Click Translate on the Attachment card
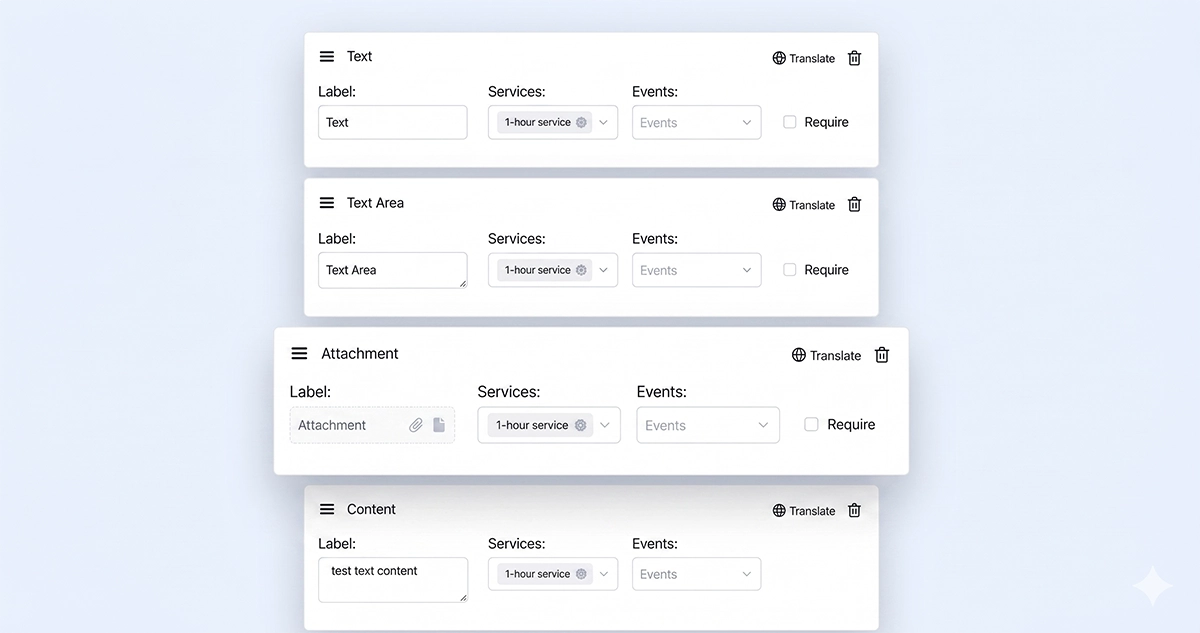 tap(826, 355)
